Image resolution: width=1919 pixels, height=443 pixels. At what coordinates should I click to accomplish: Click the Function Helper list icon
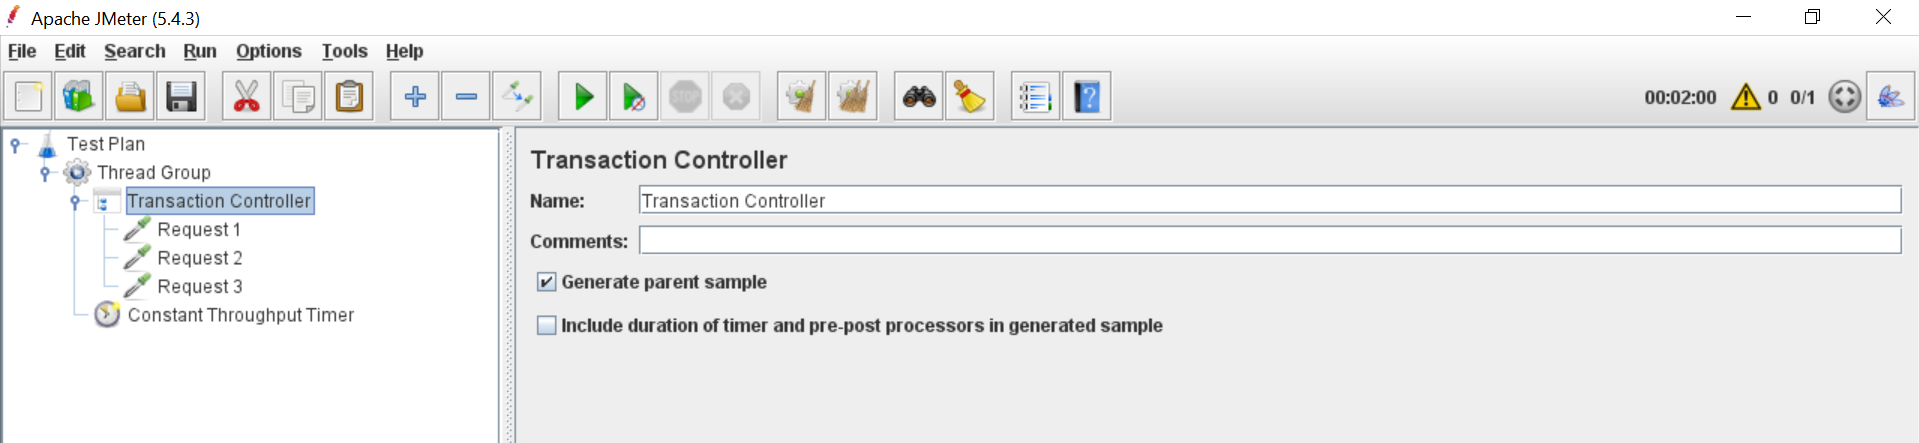(1035, 97)
